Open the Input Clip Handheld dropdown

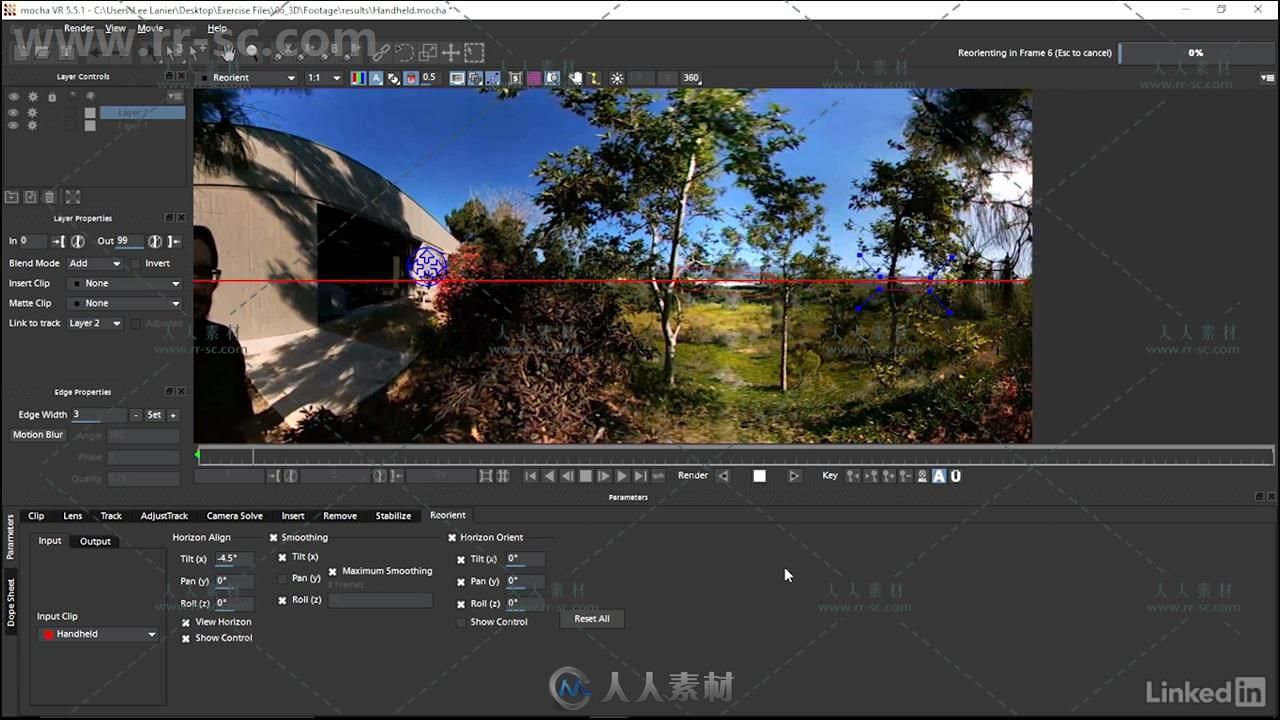coord(98,634)
